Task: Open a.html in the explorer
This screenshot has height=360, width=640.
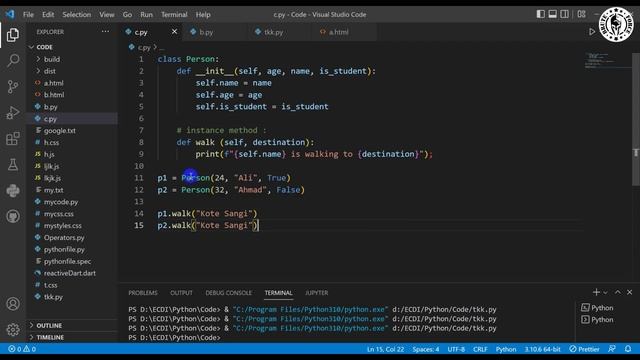Action: [73, 83]
